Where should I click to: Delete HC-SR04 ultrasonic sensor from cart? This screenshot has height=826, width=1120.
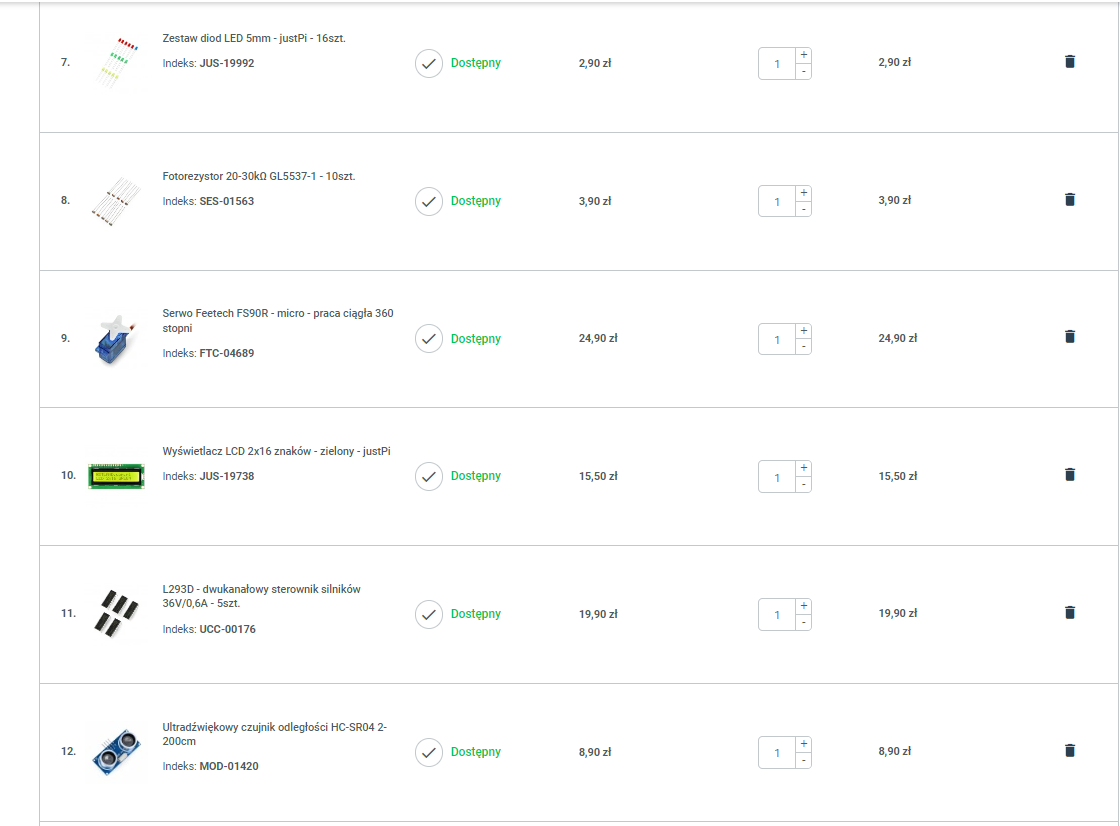1069,750
